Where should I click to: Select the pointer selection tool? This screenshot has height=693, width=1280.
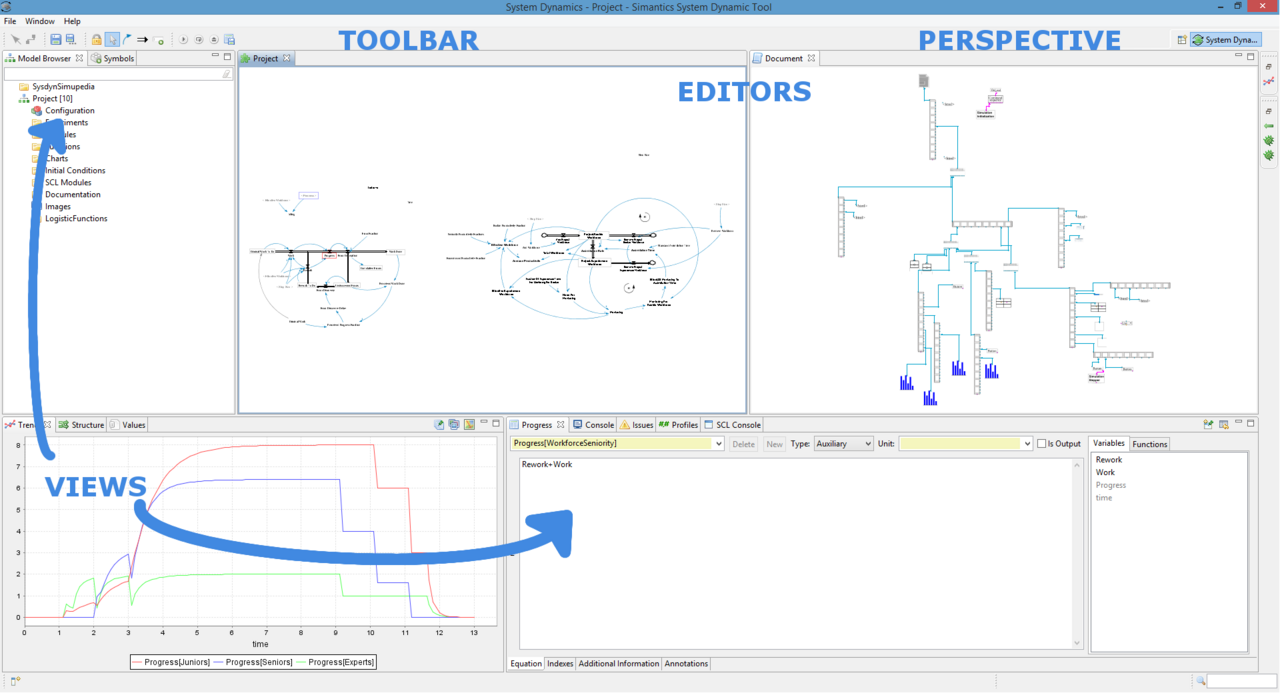pos(112,40)
